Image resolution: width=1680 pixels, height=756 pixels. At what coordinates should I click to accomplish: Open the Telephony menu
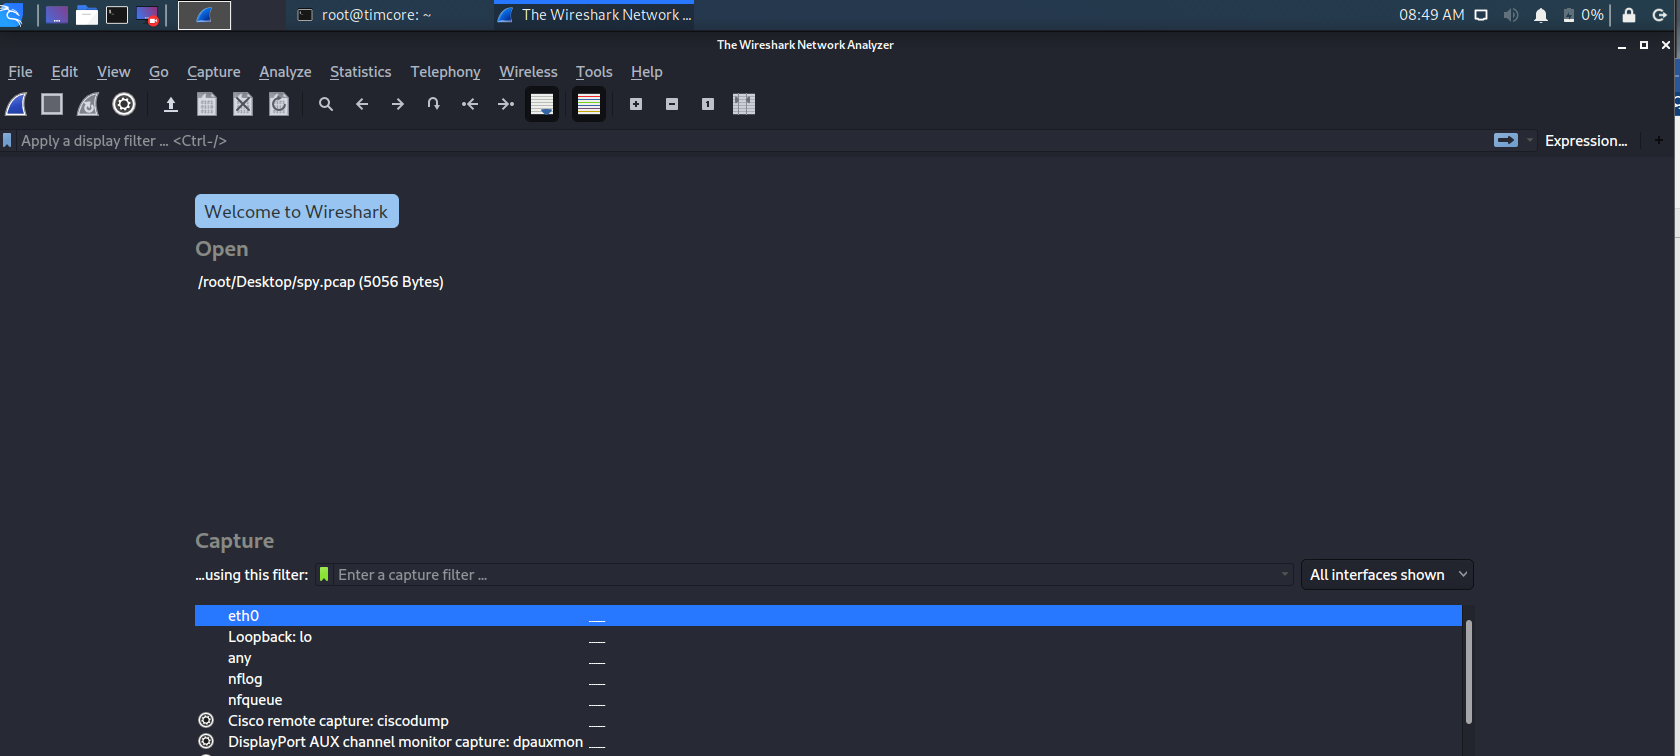(x=445, y=72)
